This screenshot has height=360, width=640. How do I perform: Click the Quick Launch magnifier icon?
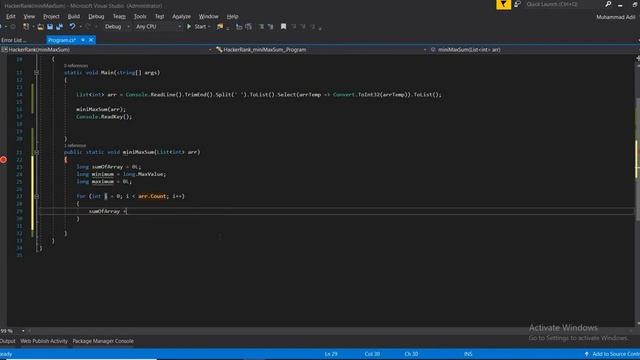point(608,4)
